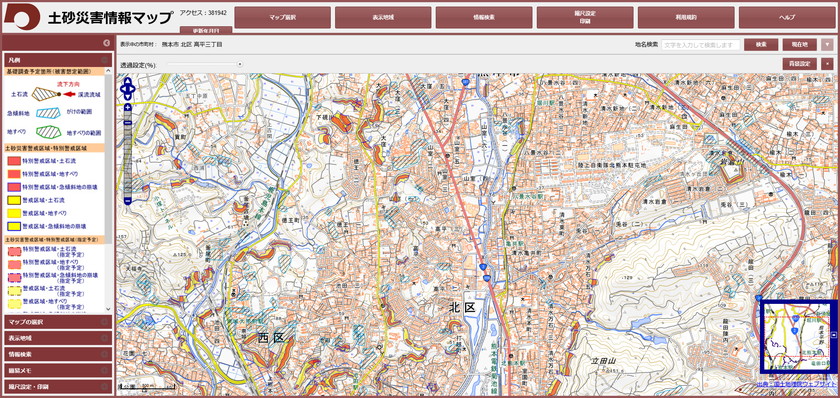Screen dimensions: 840x398
Task: Click the 土砂災害情報マップ logo icon
Action: (21, 17)
